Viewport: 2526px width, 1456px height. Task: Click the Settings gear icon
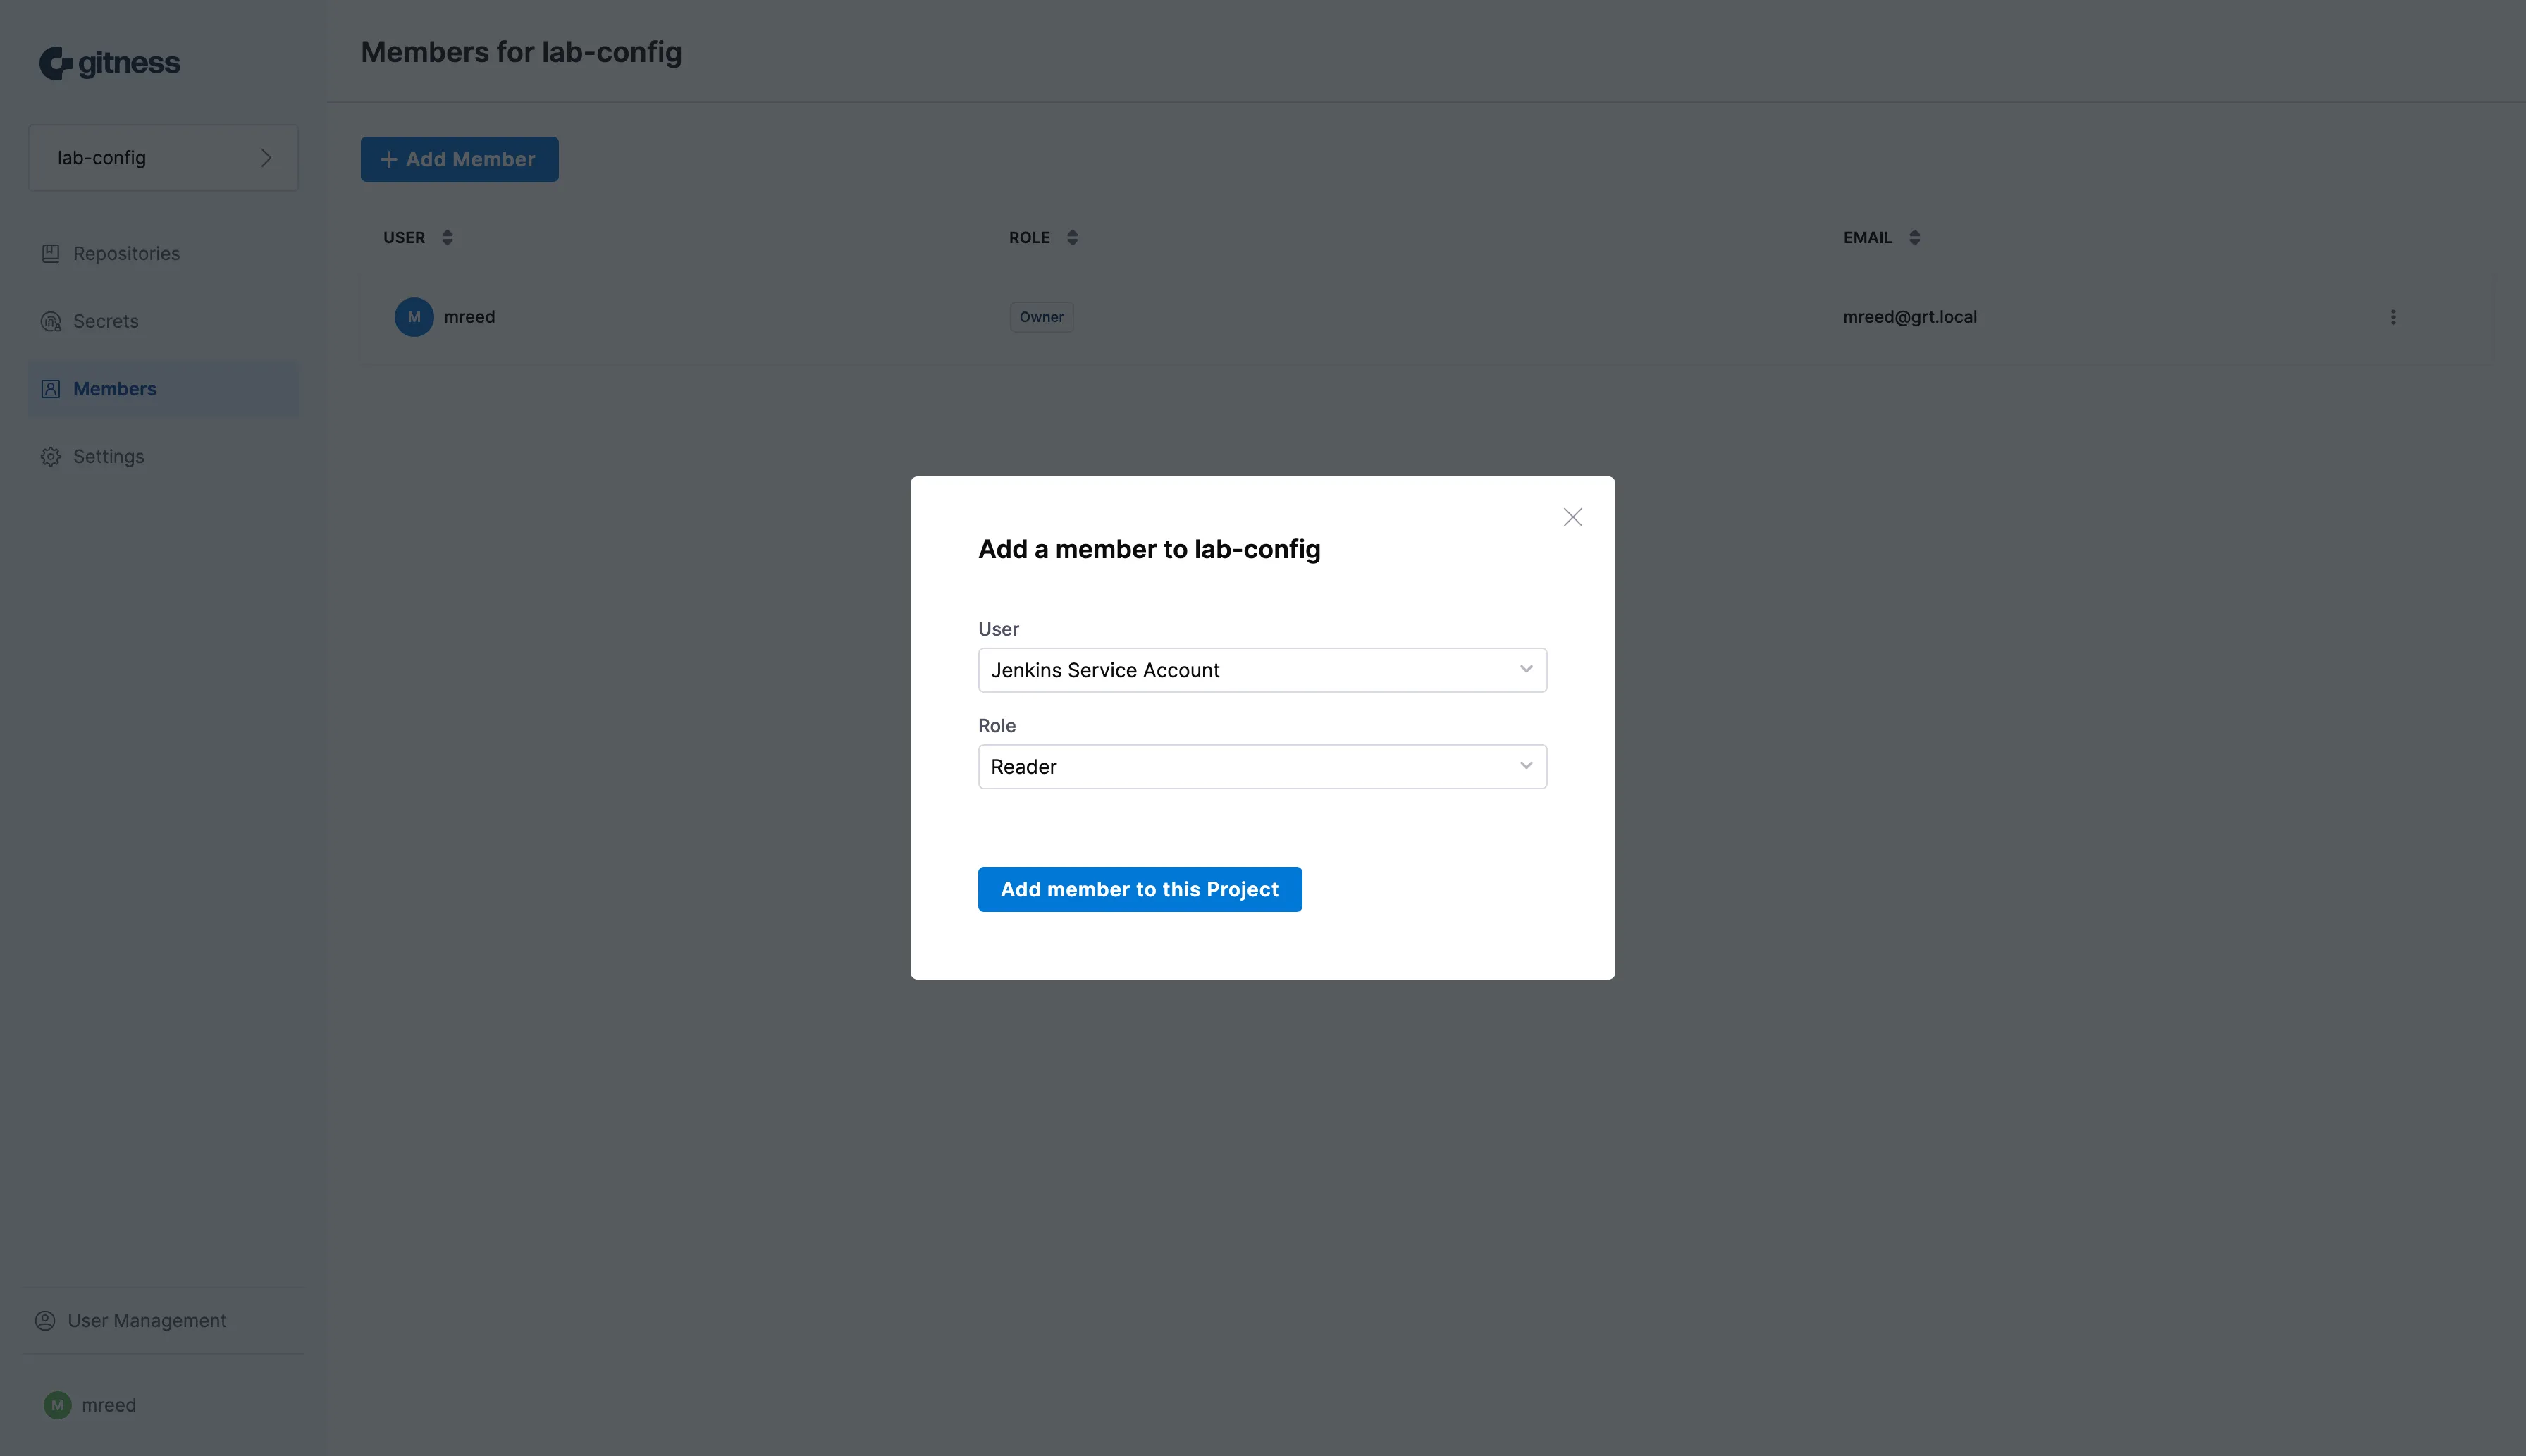click(51, 456)
